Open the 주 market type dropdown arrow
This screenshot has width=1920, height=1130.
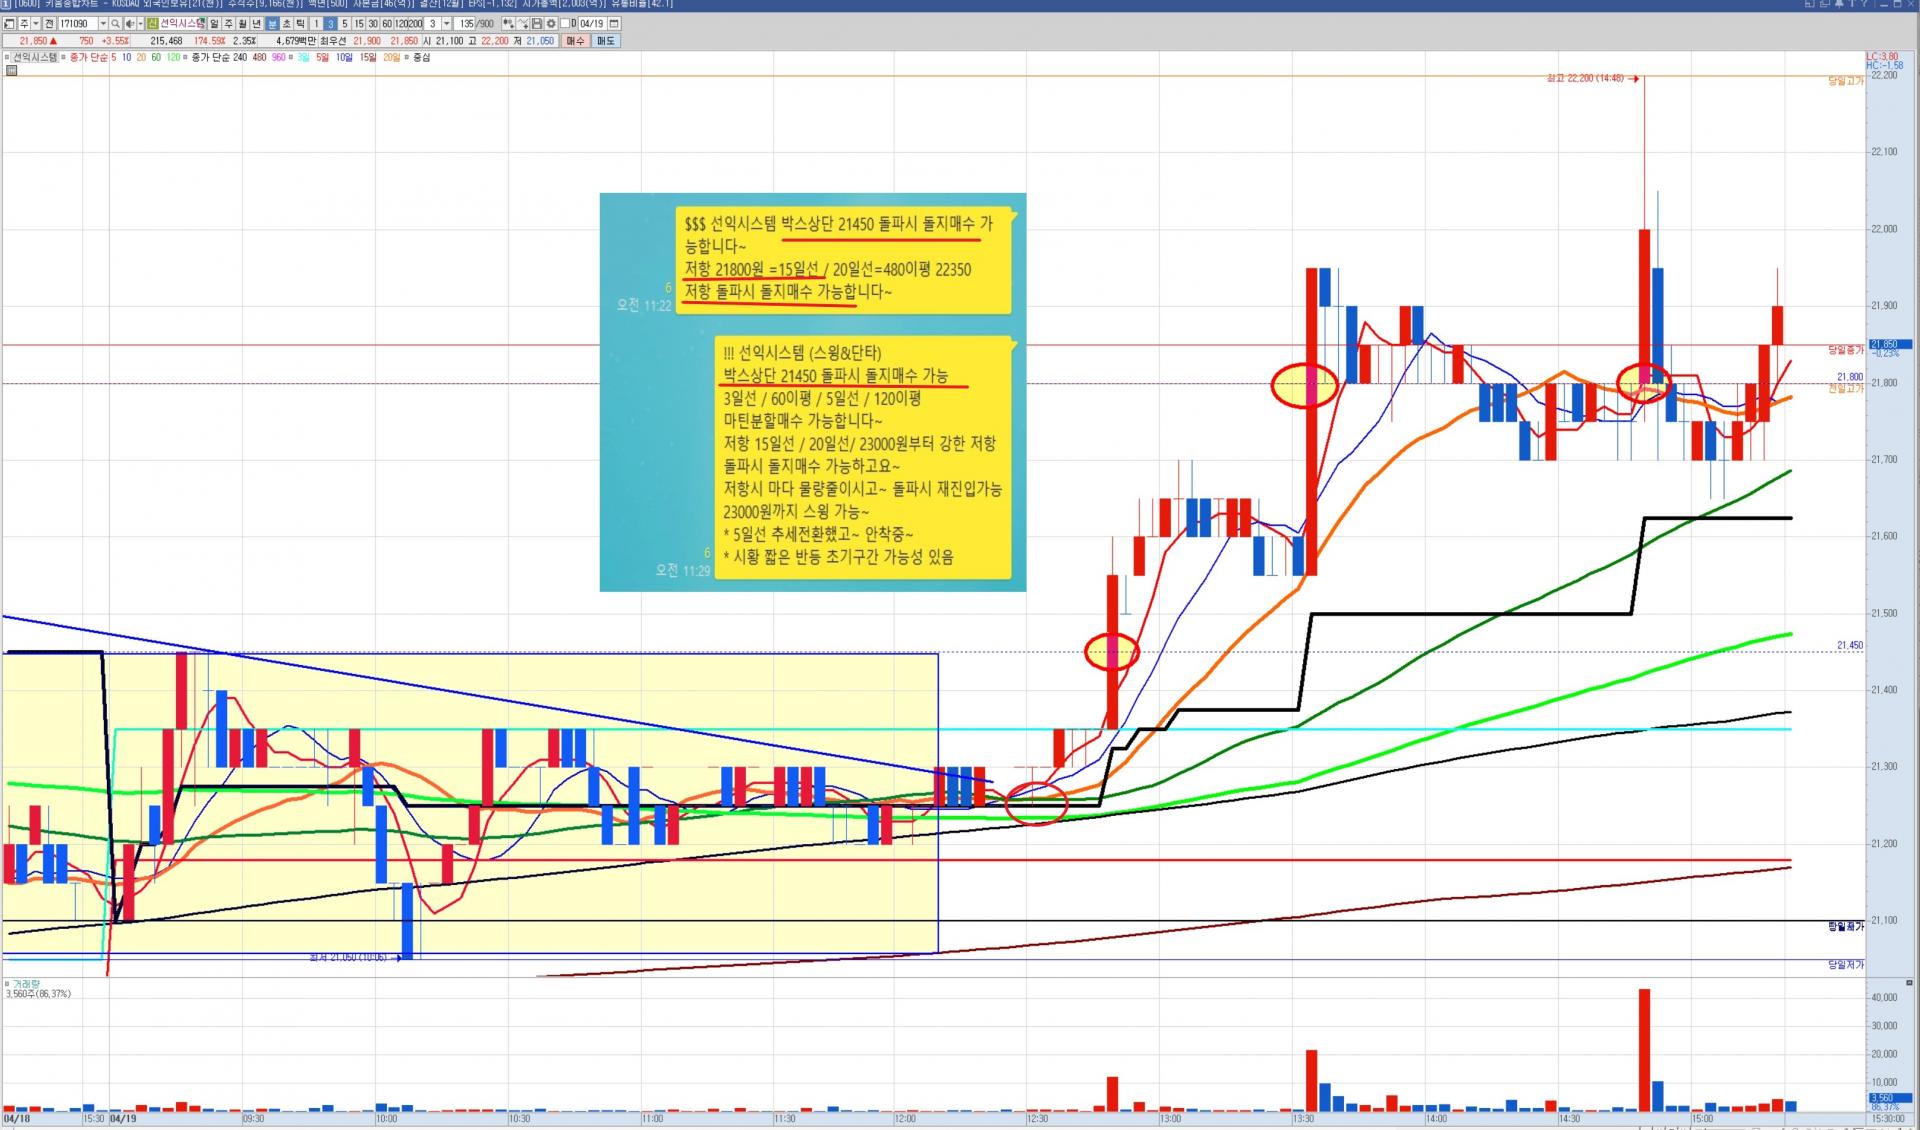click(x=36, y=23)
